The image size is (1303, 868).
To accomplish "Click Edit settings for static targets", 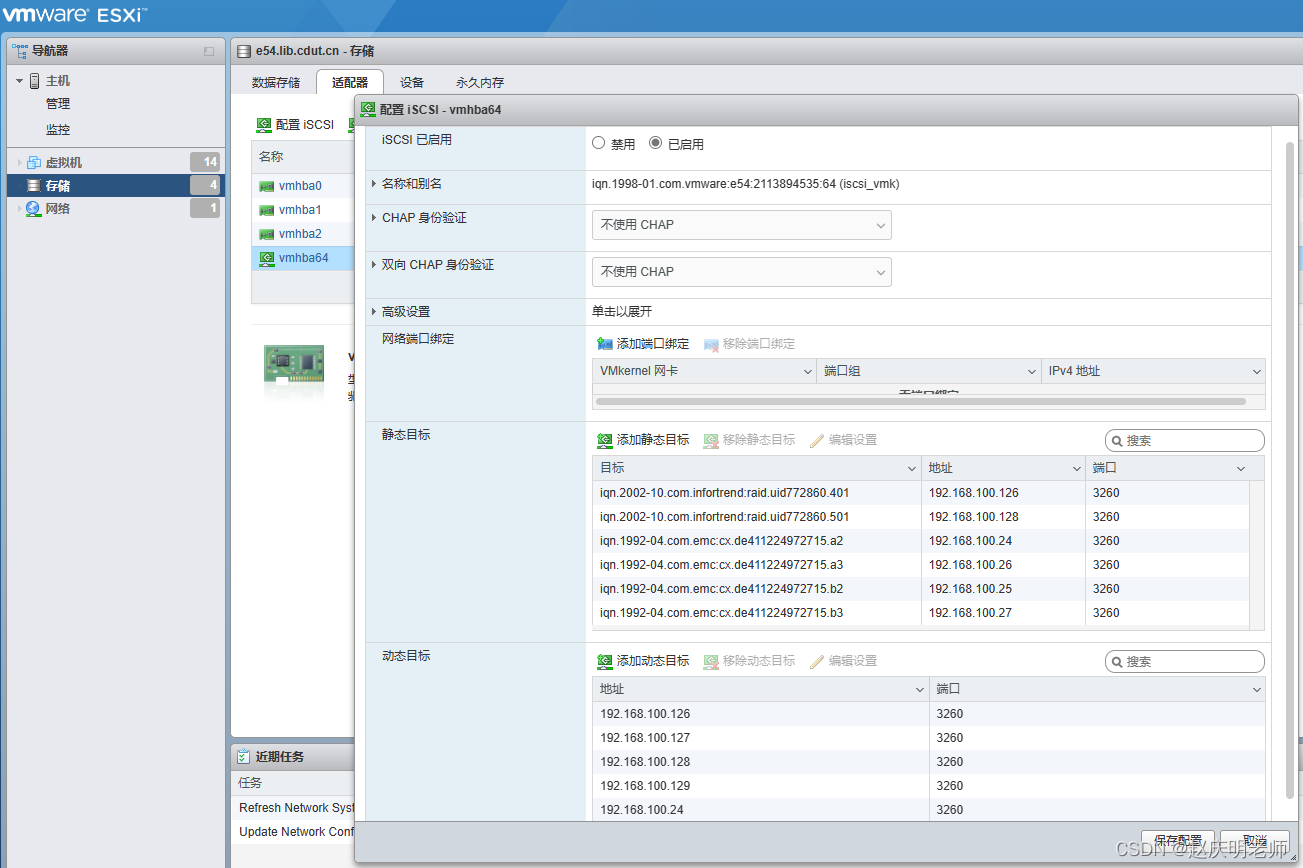I will point(843,440).
